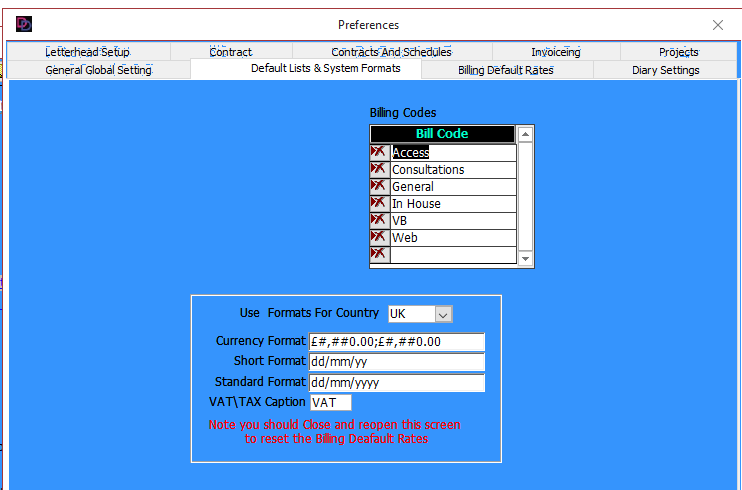
Task: Switch to Diary Settings tab
Action: (x=665, y=70)
